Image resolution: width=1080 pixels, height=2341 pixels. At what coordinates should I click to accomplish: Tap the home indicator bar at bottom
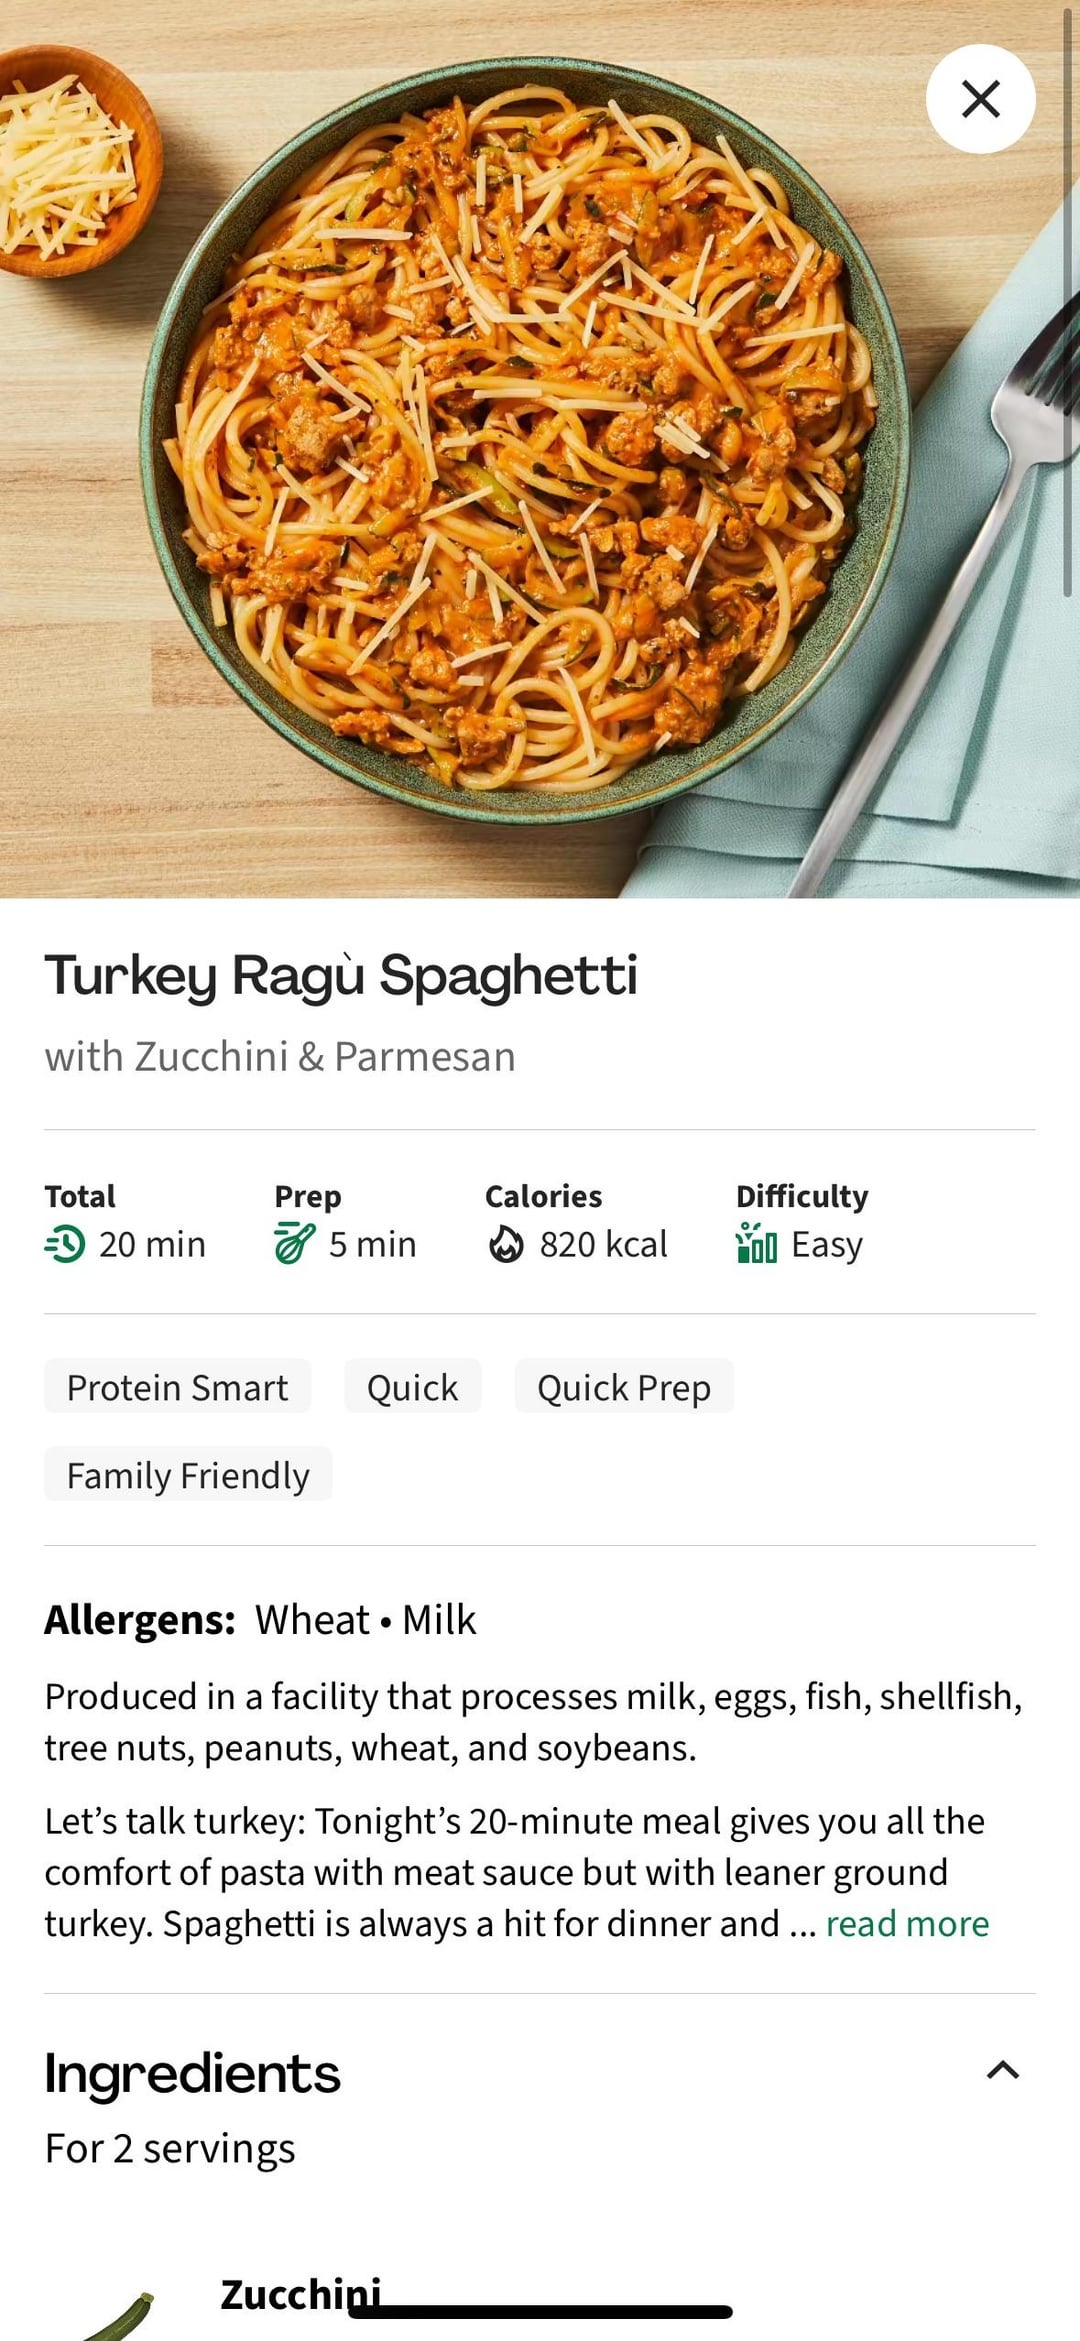pos(540,2312)
